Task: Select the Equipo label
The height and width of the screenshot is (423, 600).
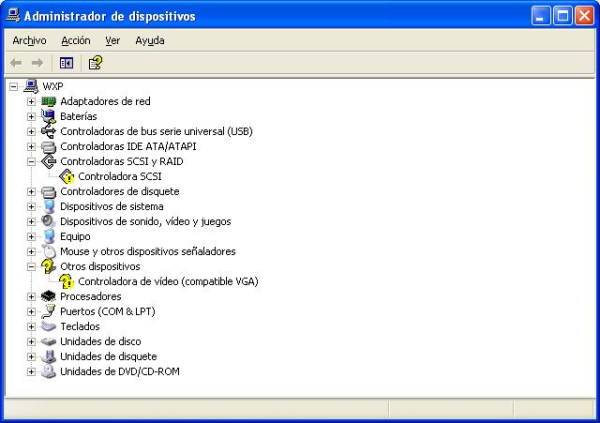Action: point(75,237)
